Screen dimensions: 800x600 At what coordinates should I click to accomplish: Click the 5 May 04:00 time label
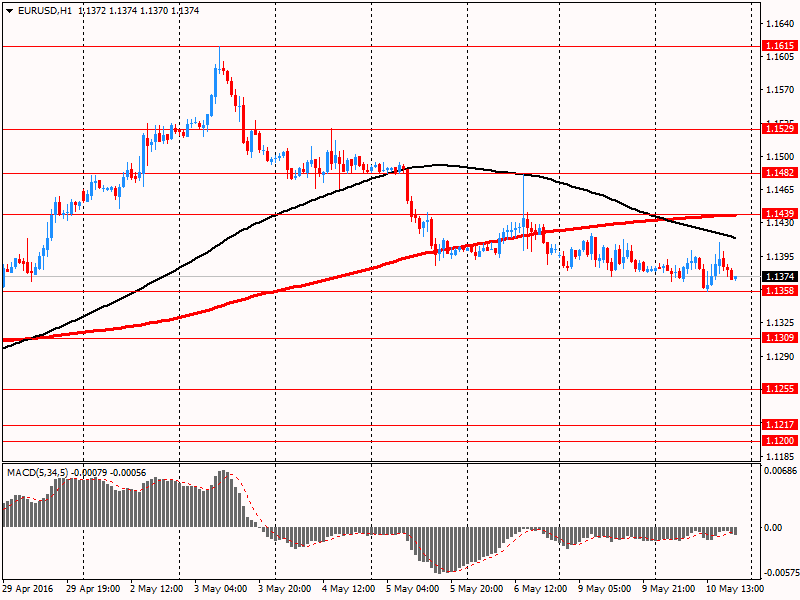[x=413, y=589]
